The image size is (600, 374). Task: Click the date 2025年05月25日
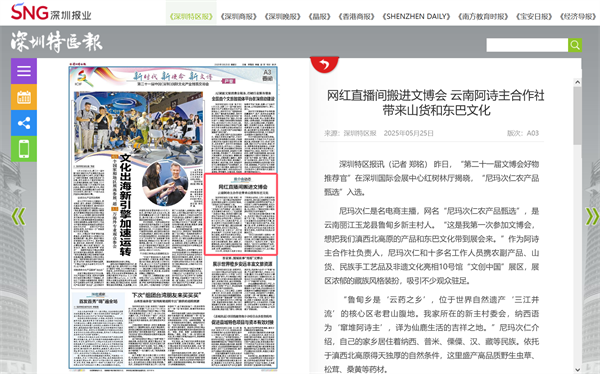[x=409, y=133]
